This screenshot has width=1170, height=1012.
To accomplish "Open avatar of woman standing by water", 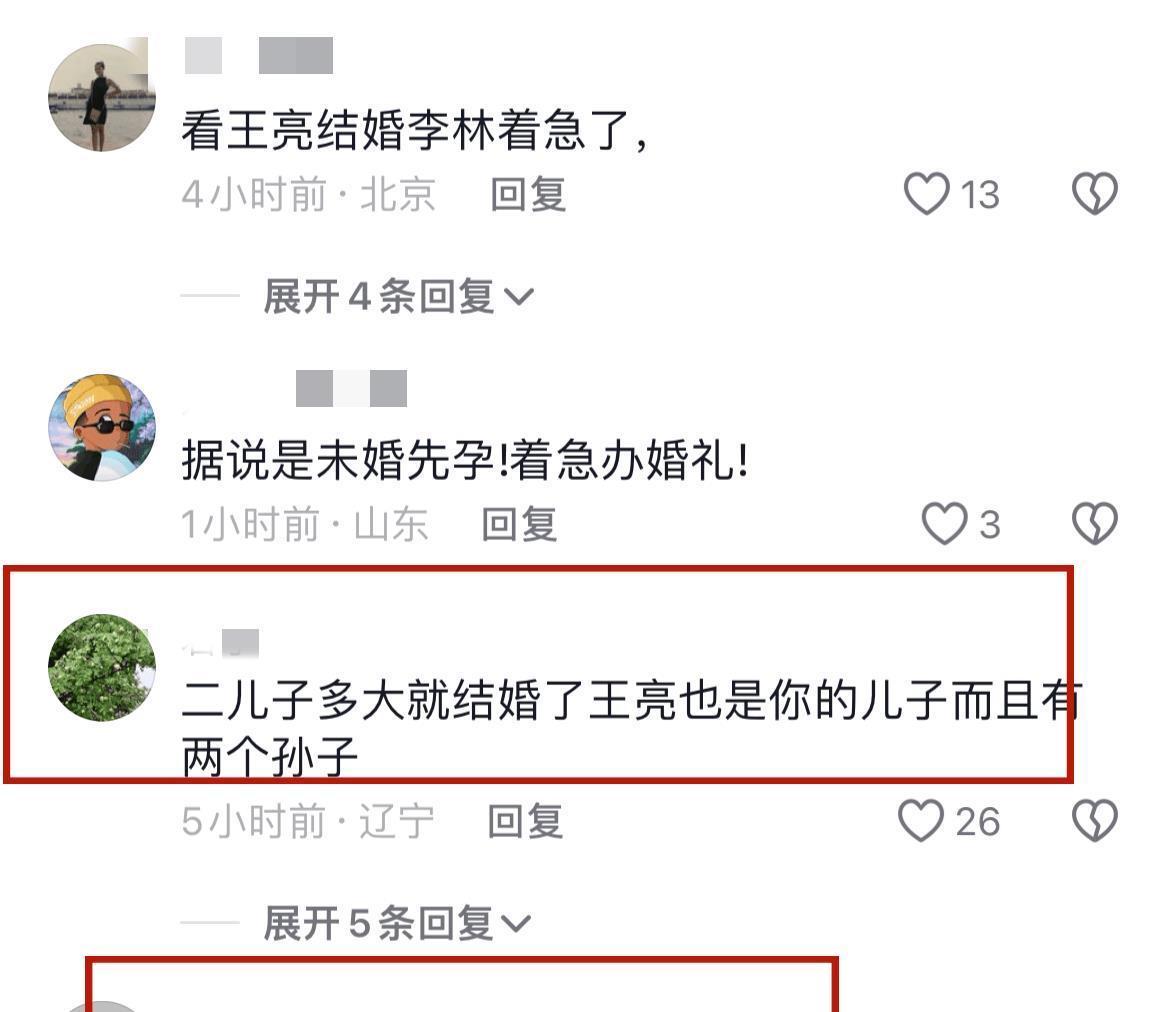I will coord(101,97).
